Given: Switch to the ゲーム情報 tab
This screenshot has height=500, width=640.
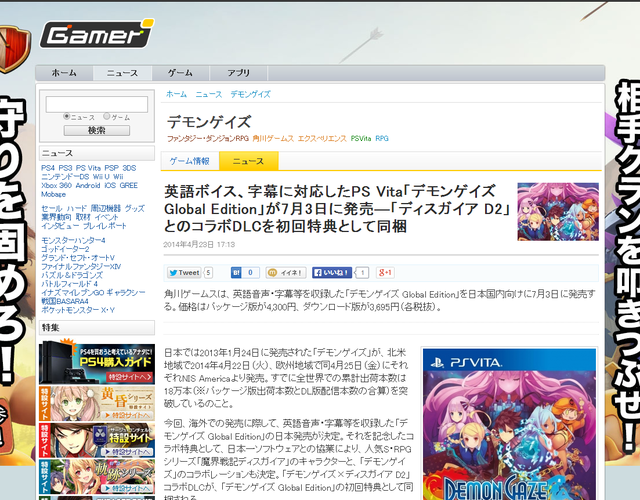Looking at the screenshot, I should pyautogui.click(x=190, y=161).
